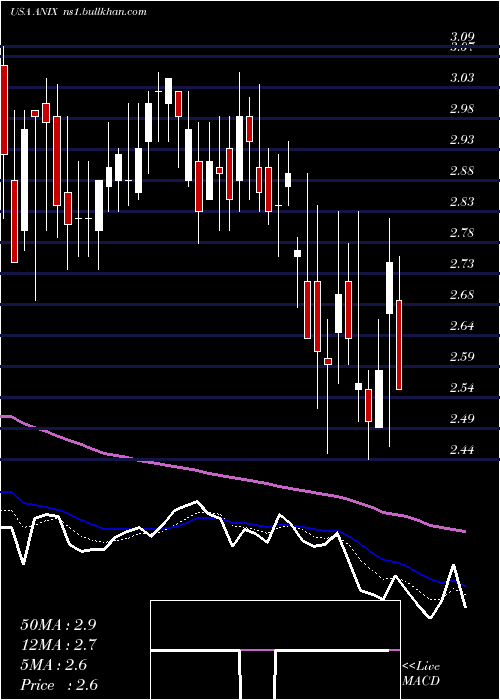Click the 50MA : 2.9 readout

58,625
